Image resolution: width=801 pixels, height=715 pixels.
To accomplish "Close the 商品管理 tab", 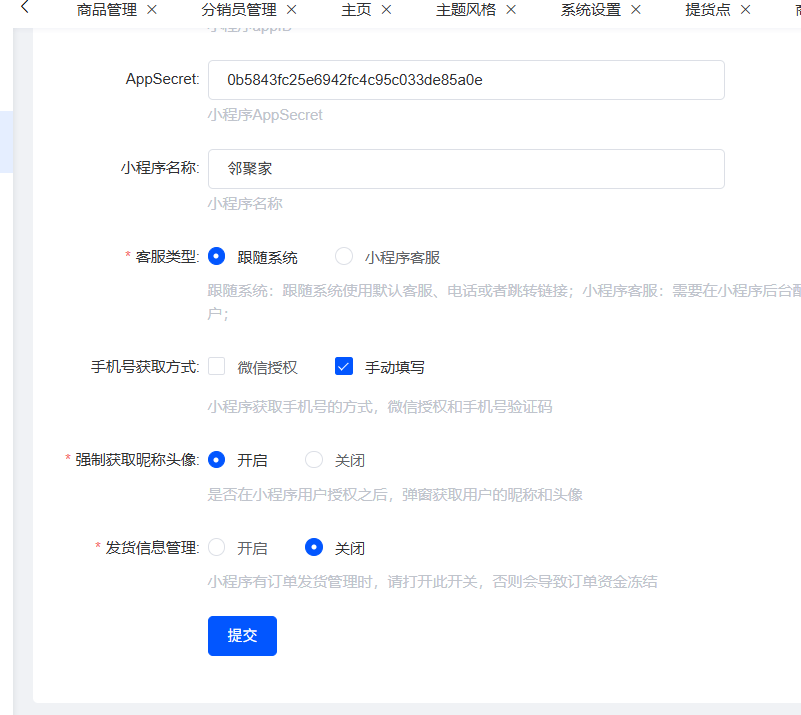I will tap(152, 10).
